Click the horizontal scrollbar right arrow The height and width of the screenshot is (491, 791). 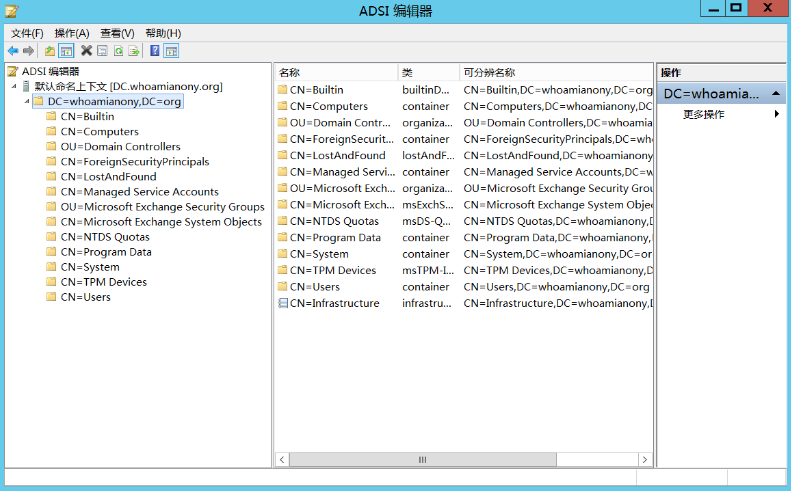pos(645,460)
